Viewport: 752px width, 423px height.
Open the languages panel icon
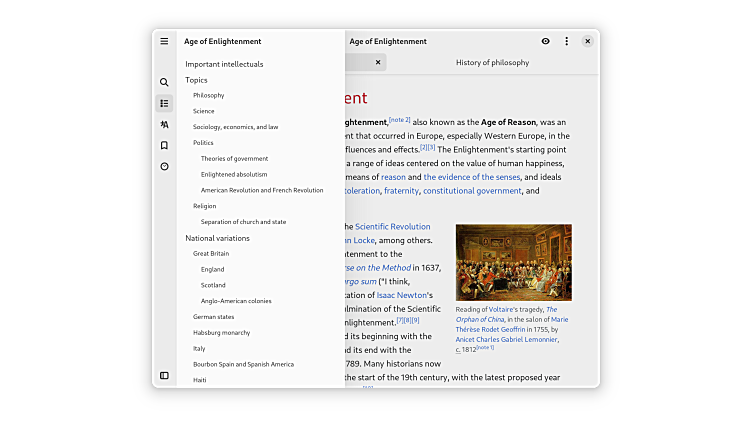point(164,124)
